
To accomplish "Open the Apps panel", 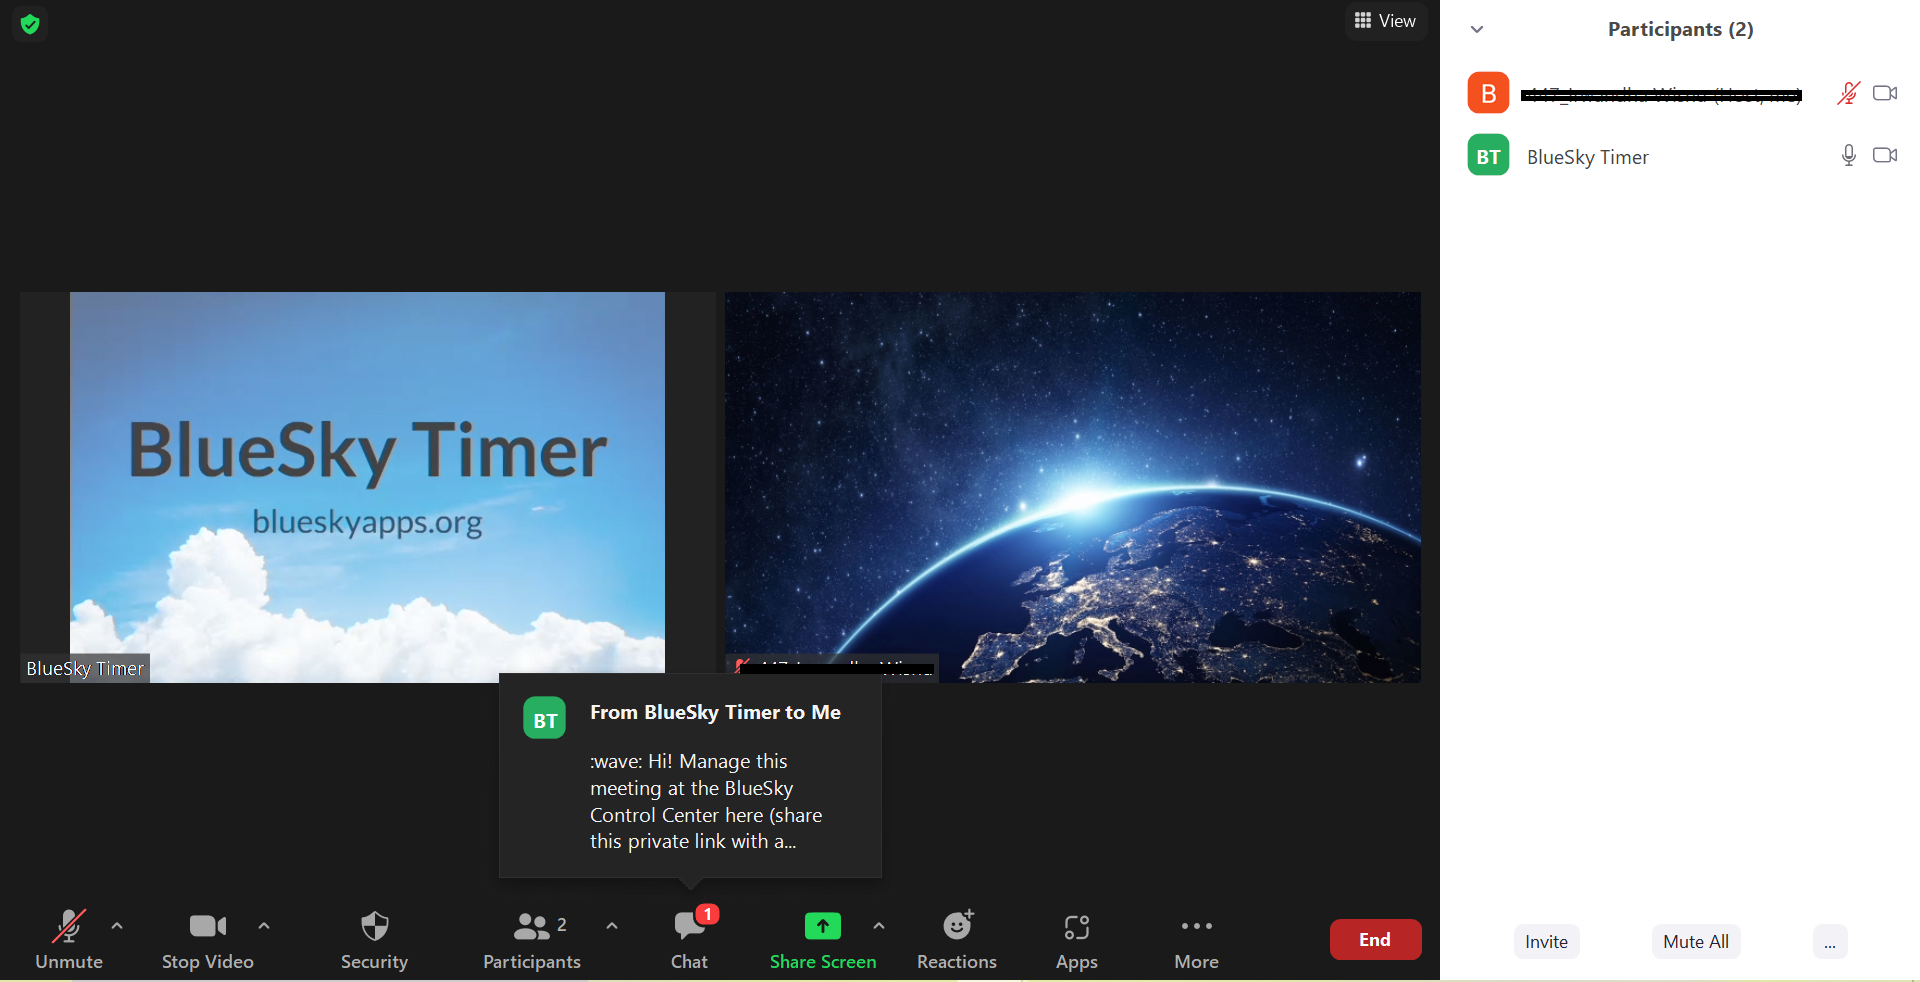I will click(1077, 940).
